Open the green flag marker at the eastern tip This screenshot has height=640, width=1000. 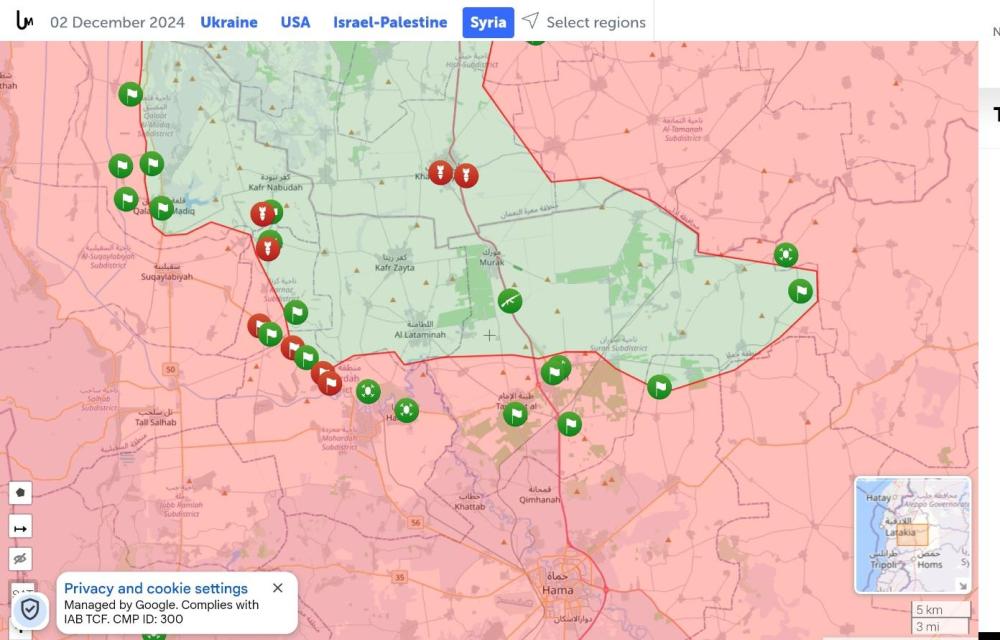pyautogui.click(x=800, y=291)
